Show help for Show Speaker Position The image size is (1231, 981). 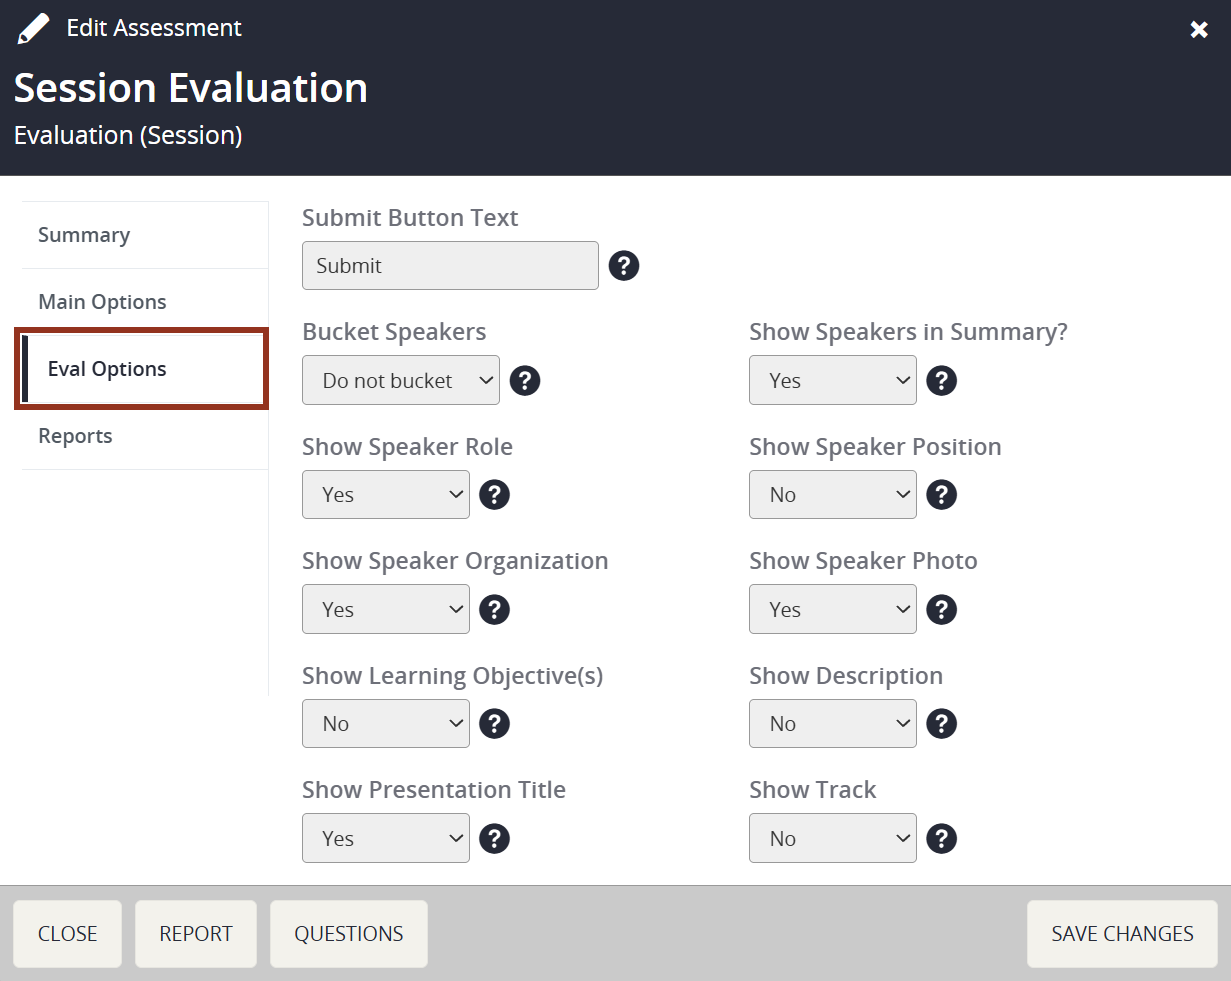(942, 495)
